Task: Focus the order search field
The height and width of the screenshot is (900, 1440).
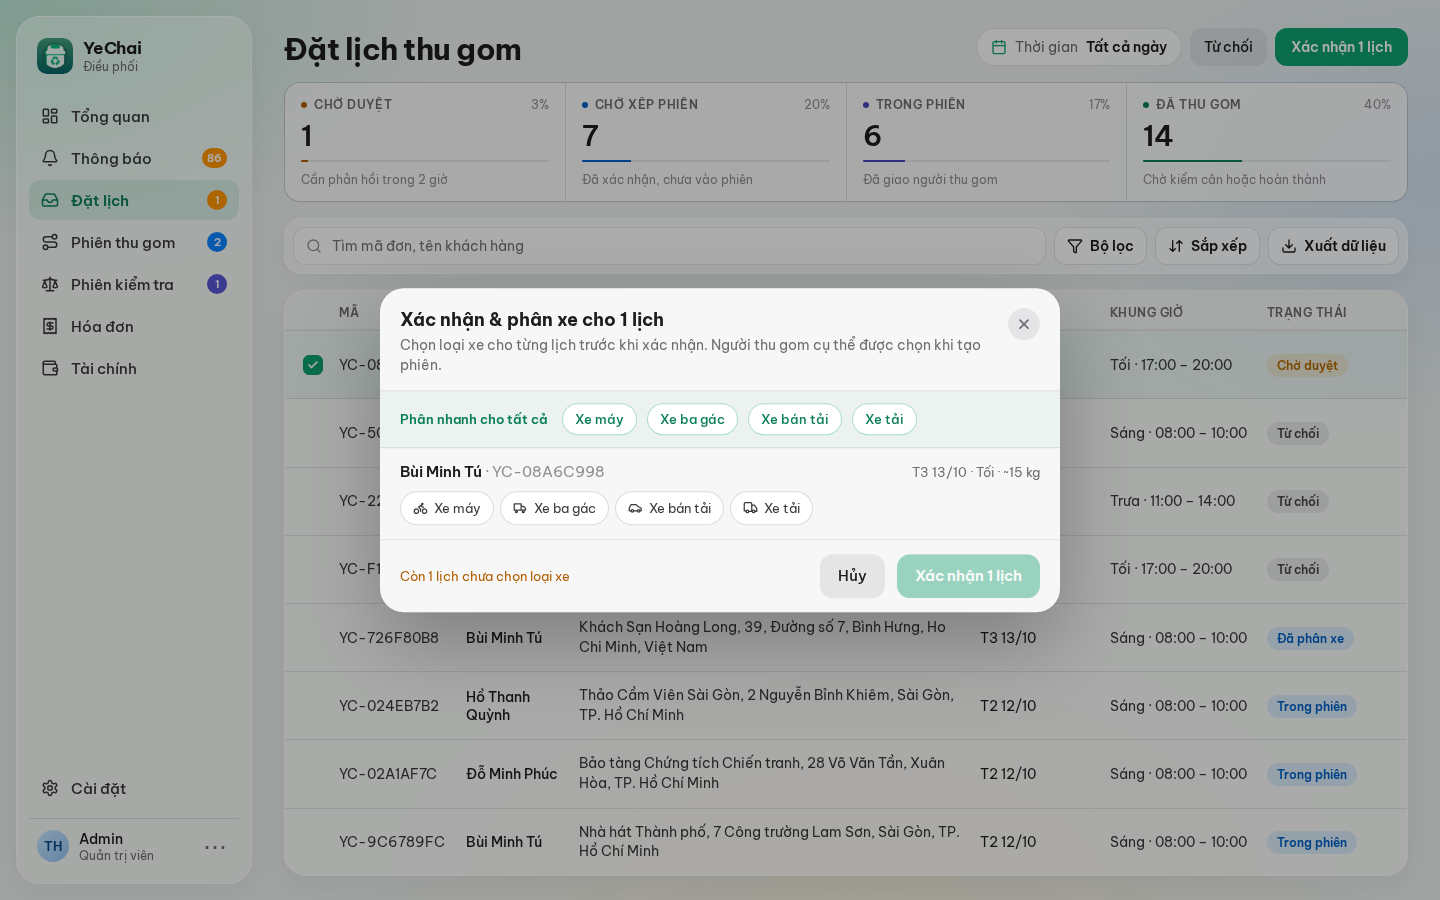Action: (669, 246)
